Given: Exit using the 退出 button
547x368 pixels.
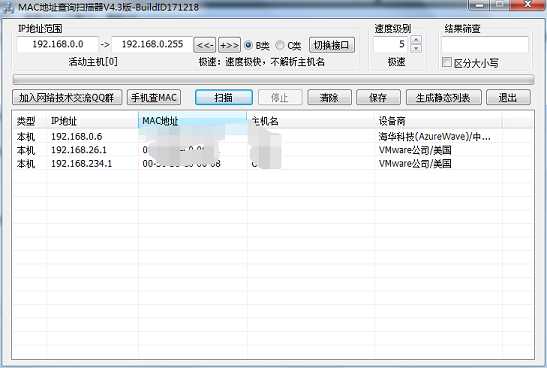Looking at the screenshot, I should pyautogui.click(x=508, y=97).
